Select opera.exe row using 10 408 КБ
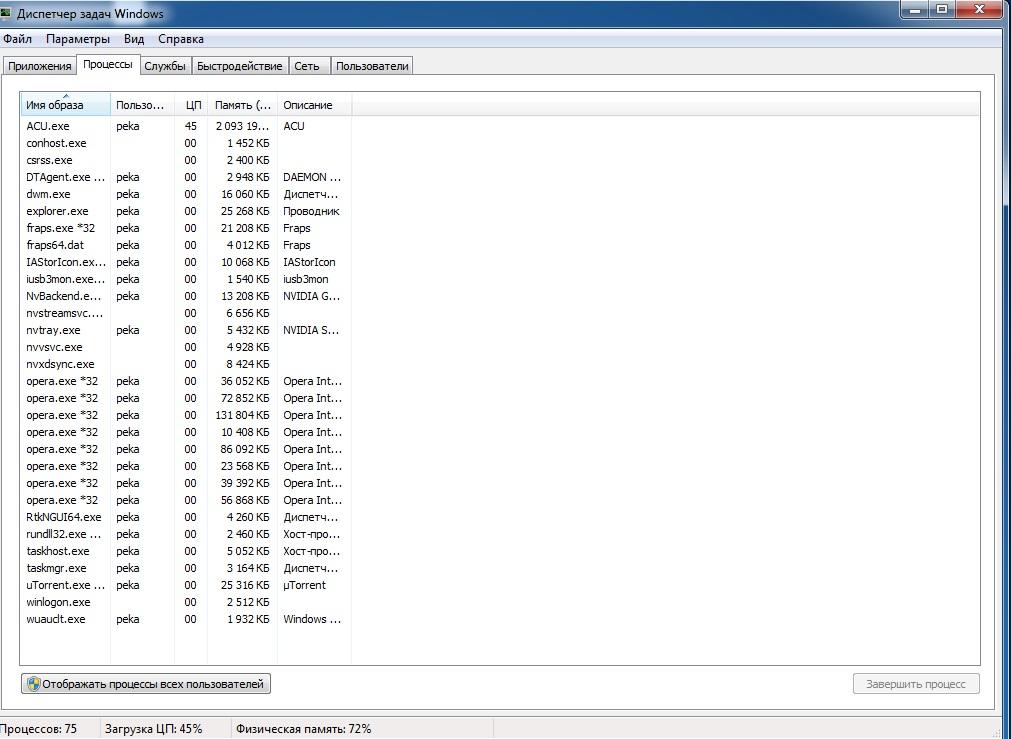The height and width of the screenshot is (739, 1011). coord(186,433)
